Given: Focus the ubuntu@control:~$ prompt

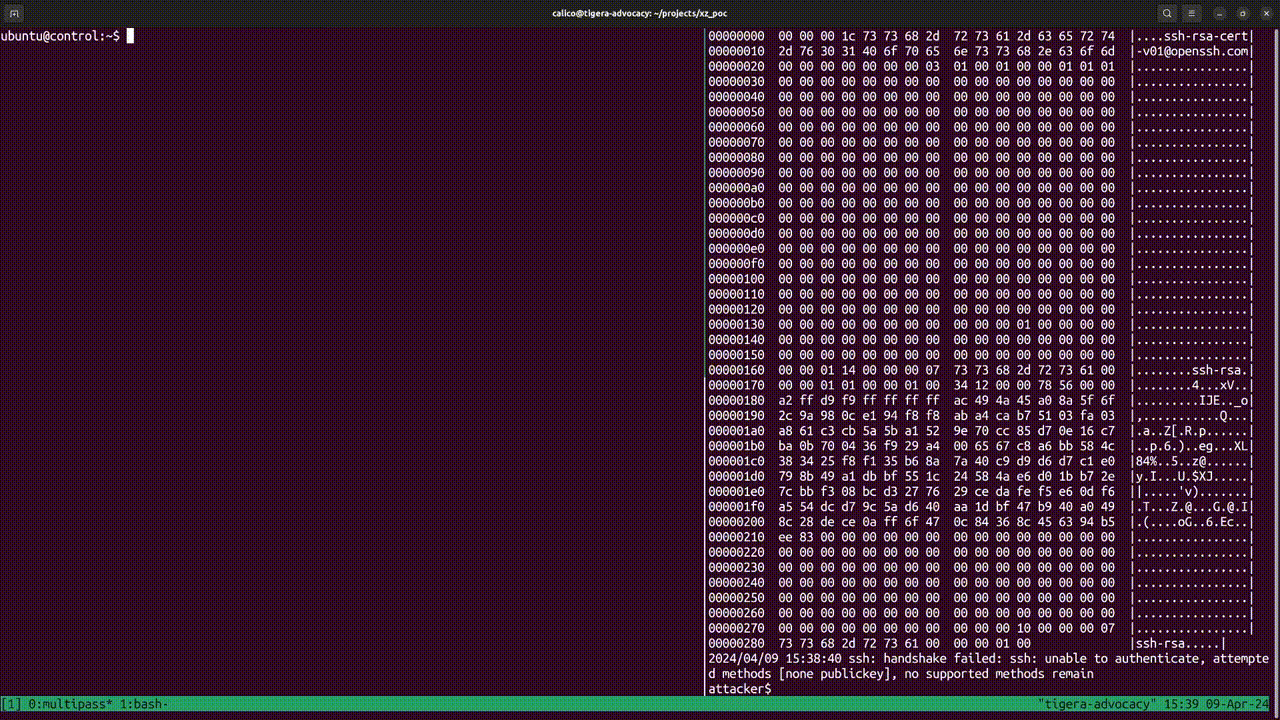Looking at the screenshot, I should [x=60, y=36].
